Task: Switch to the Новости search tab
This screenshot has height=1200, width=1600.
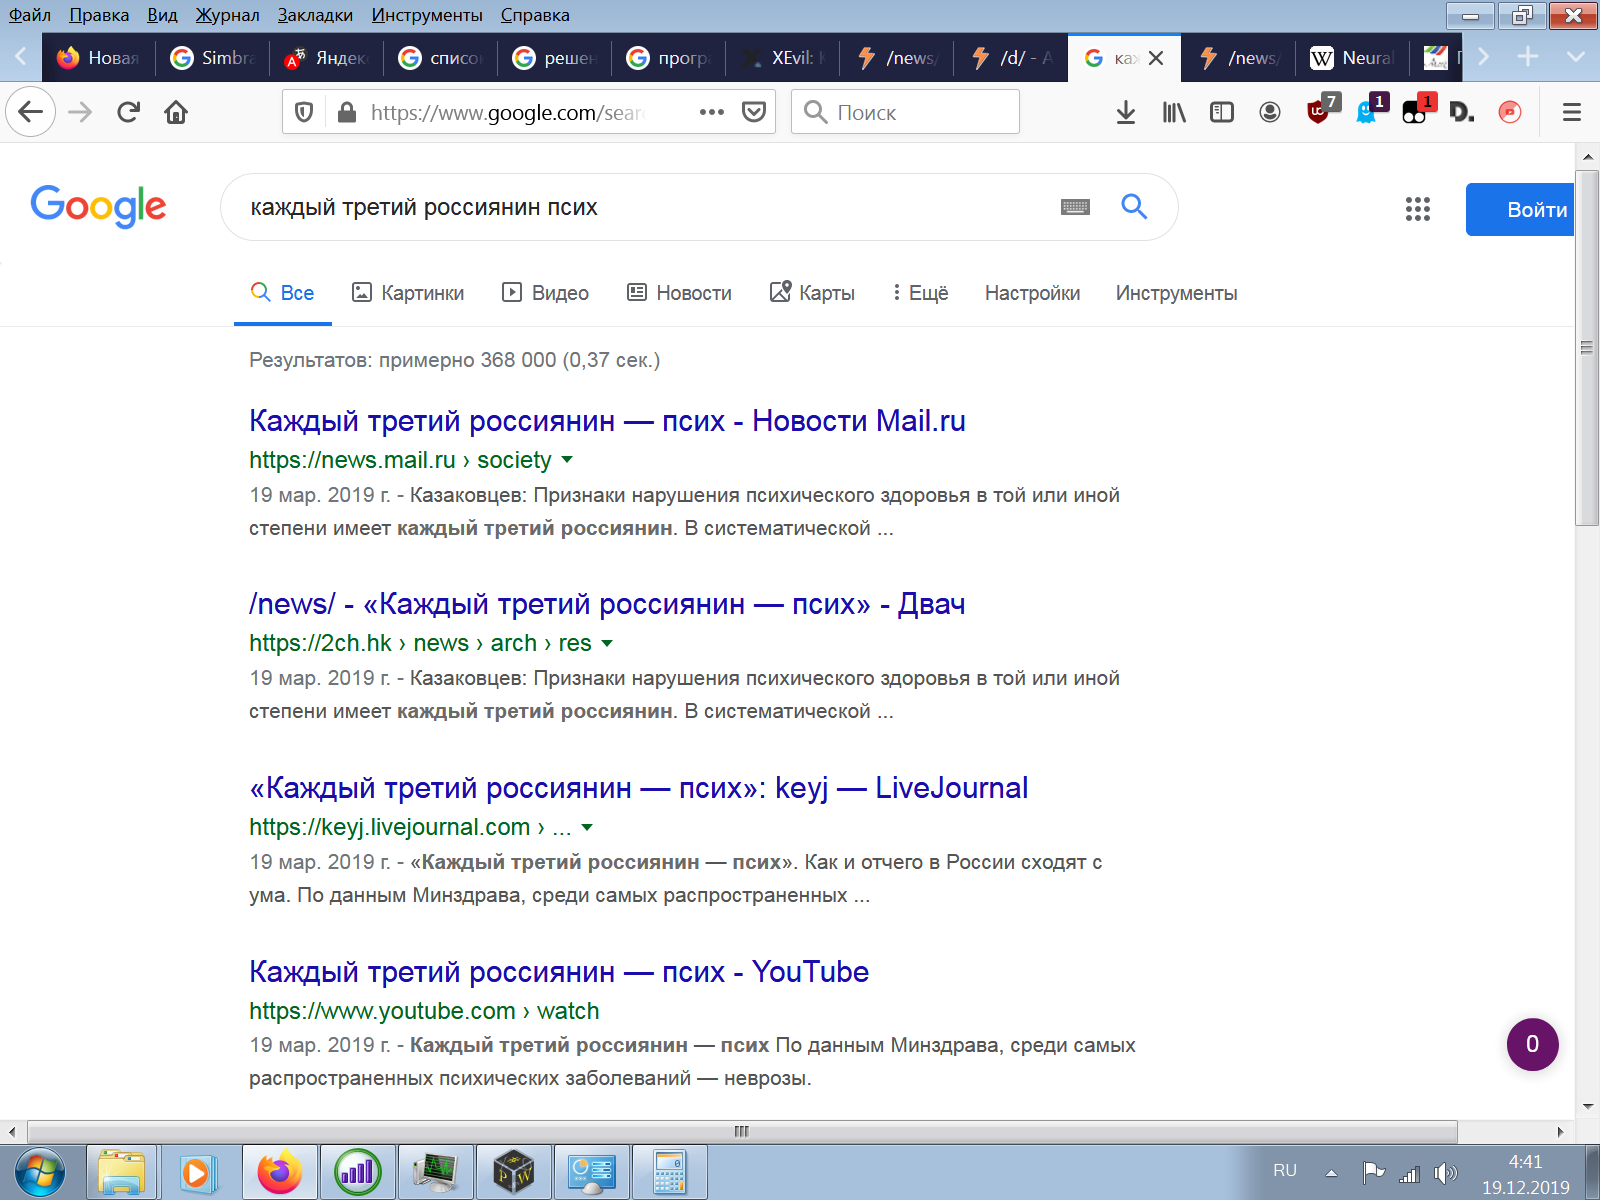Action: click(x=679, y=293)
